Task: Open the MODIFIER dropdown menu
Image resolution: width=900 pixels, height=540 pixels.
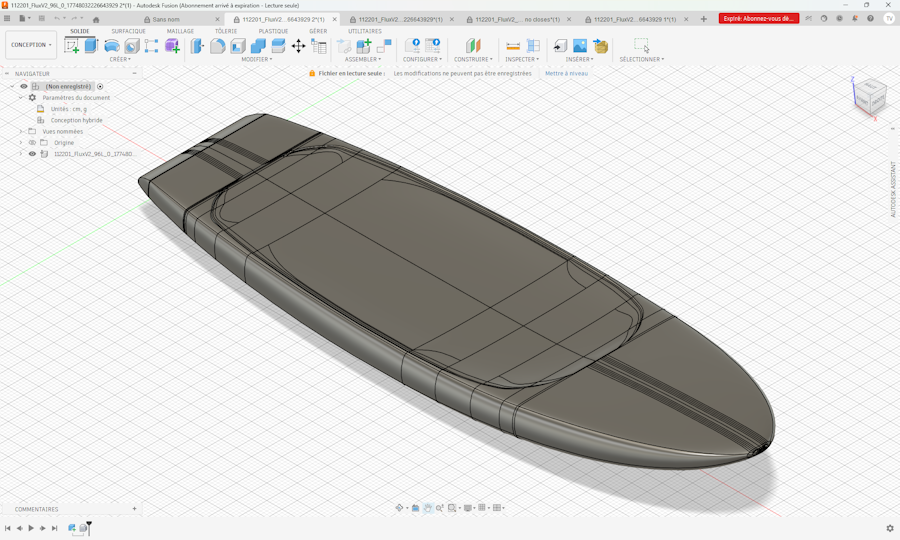Action: tap(256, 59)
